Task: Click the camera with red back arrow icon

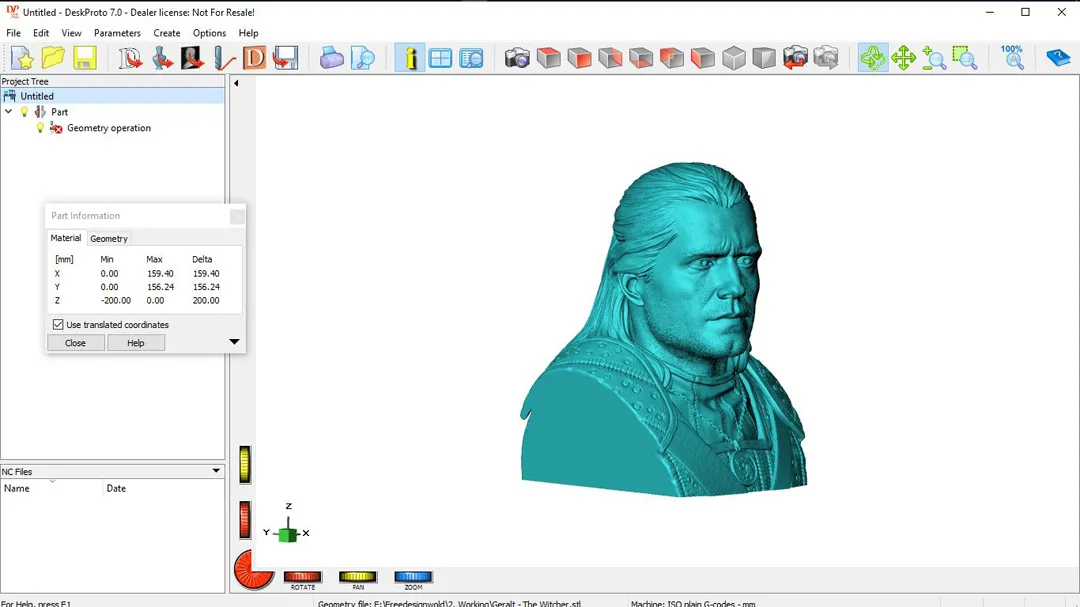Action: (795, 58)
